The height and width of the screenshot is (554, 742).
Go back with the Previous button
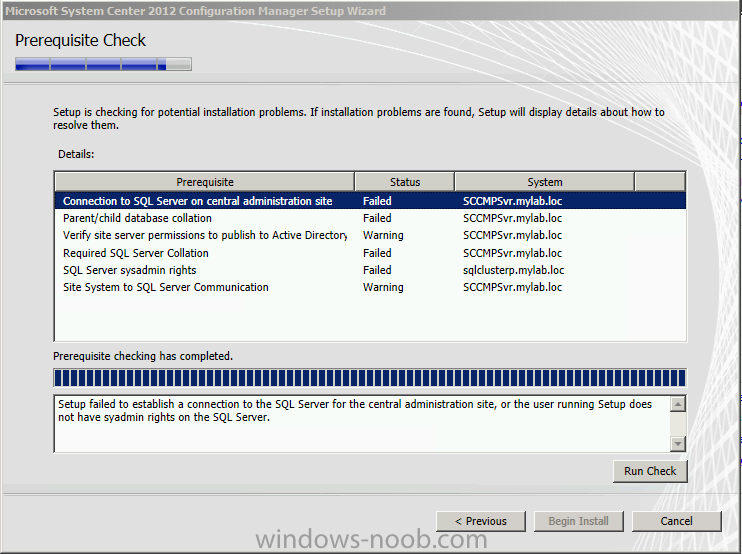click(x=481, y=521)
